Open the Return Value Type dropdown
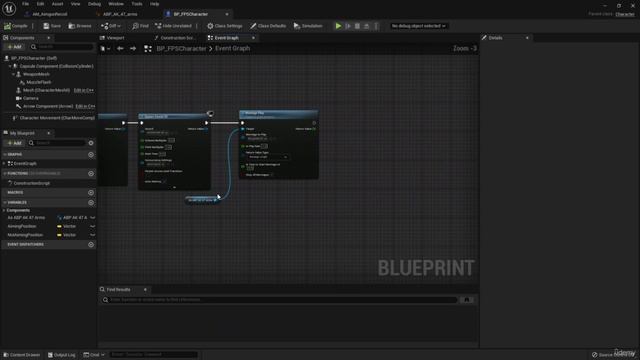Screen dimensions: 640x360 (268, 157)
